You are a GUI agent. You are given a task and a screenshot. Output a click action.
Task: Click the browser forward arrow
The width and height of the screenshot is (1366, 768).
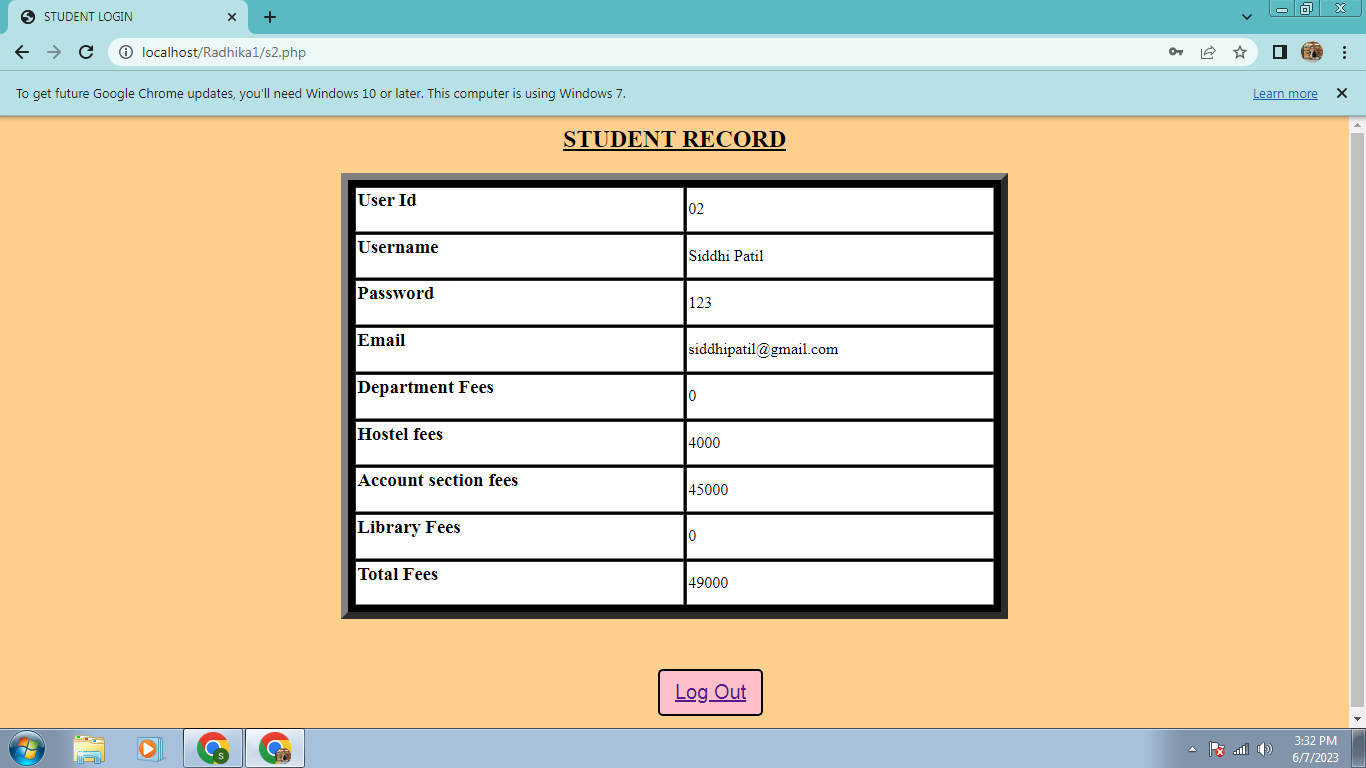[x=53, y=52]
